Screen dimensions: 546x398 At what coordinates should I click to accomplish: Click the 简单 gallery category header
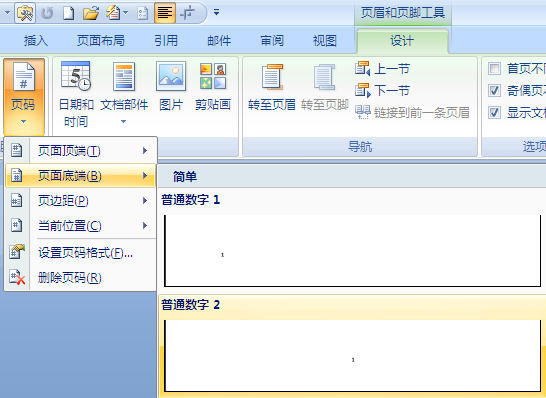pyautogui.click(x=185, y=177)
